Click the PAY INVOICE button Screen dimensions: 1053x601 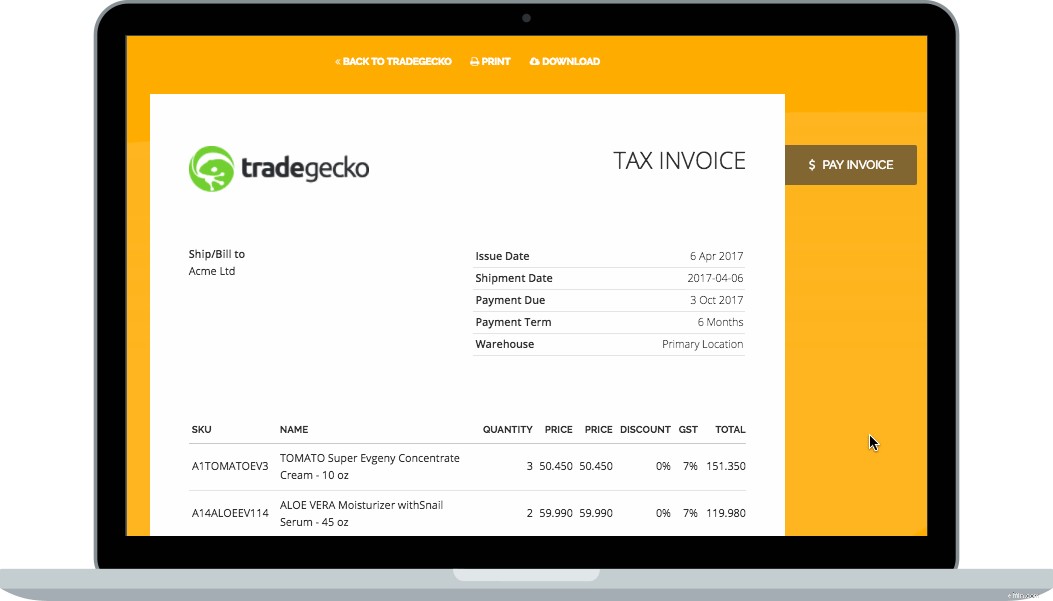tap(850, 165)
